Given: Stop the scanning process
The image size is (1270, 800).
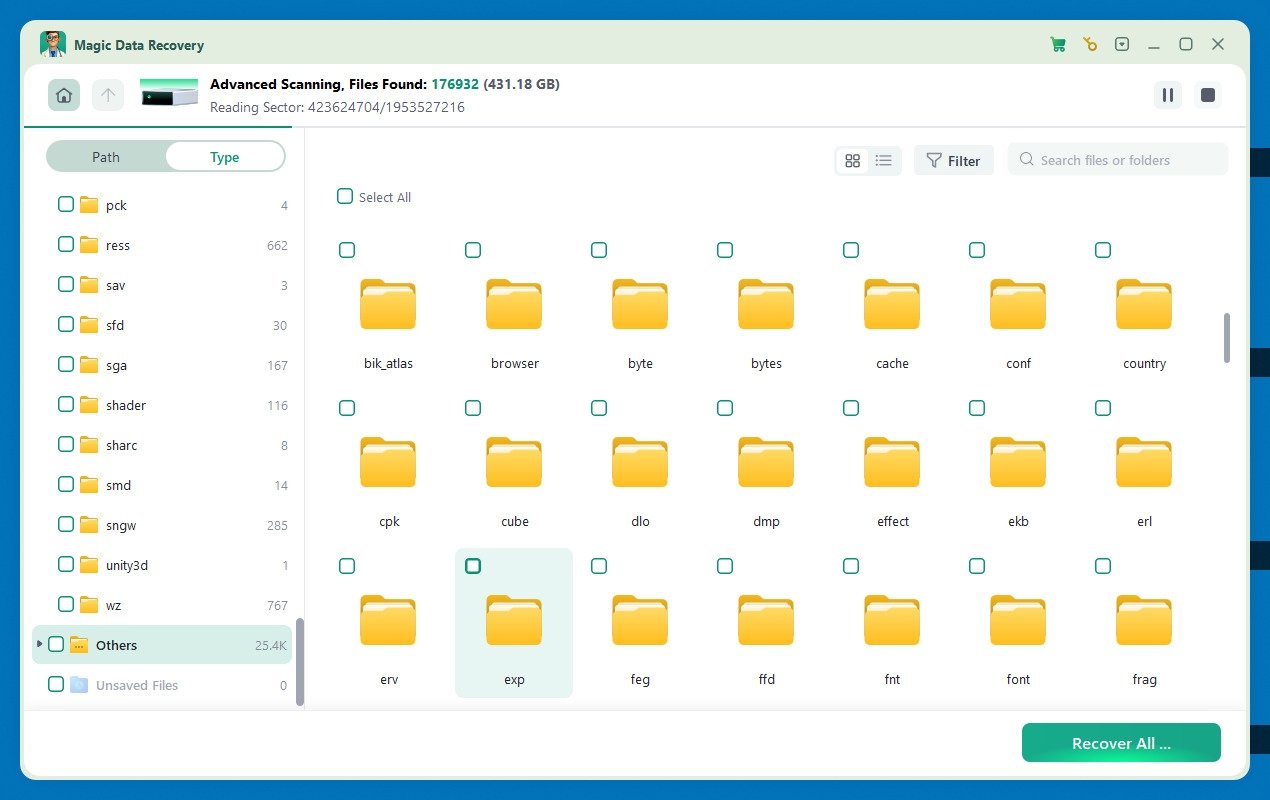Looking at the screenshot, I should tap(1207, 95).
